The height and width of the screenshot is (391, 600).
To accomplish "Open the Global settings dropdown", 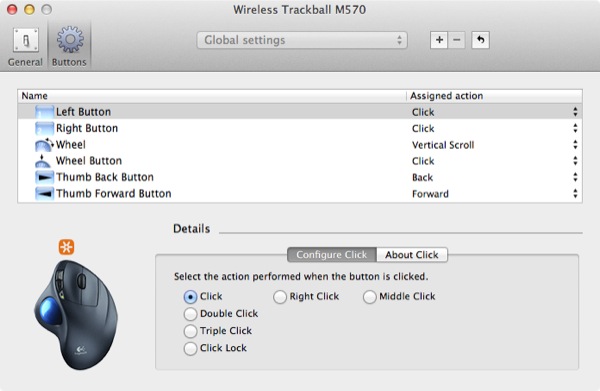I will [x=302, y=40].
